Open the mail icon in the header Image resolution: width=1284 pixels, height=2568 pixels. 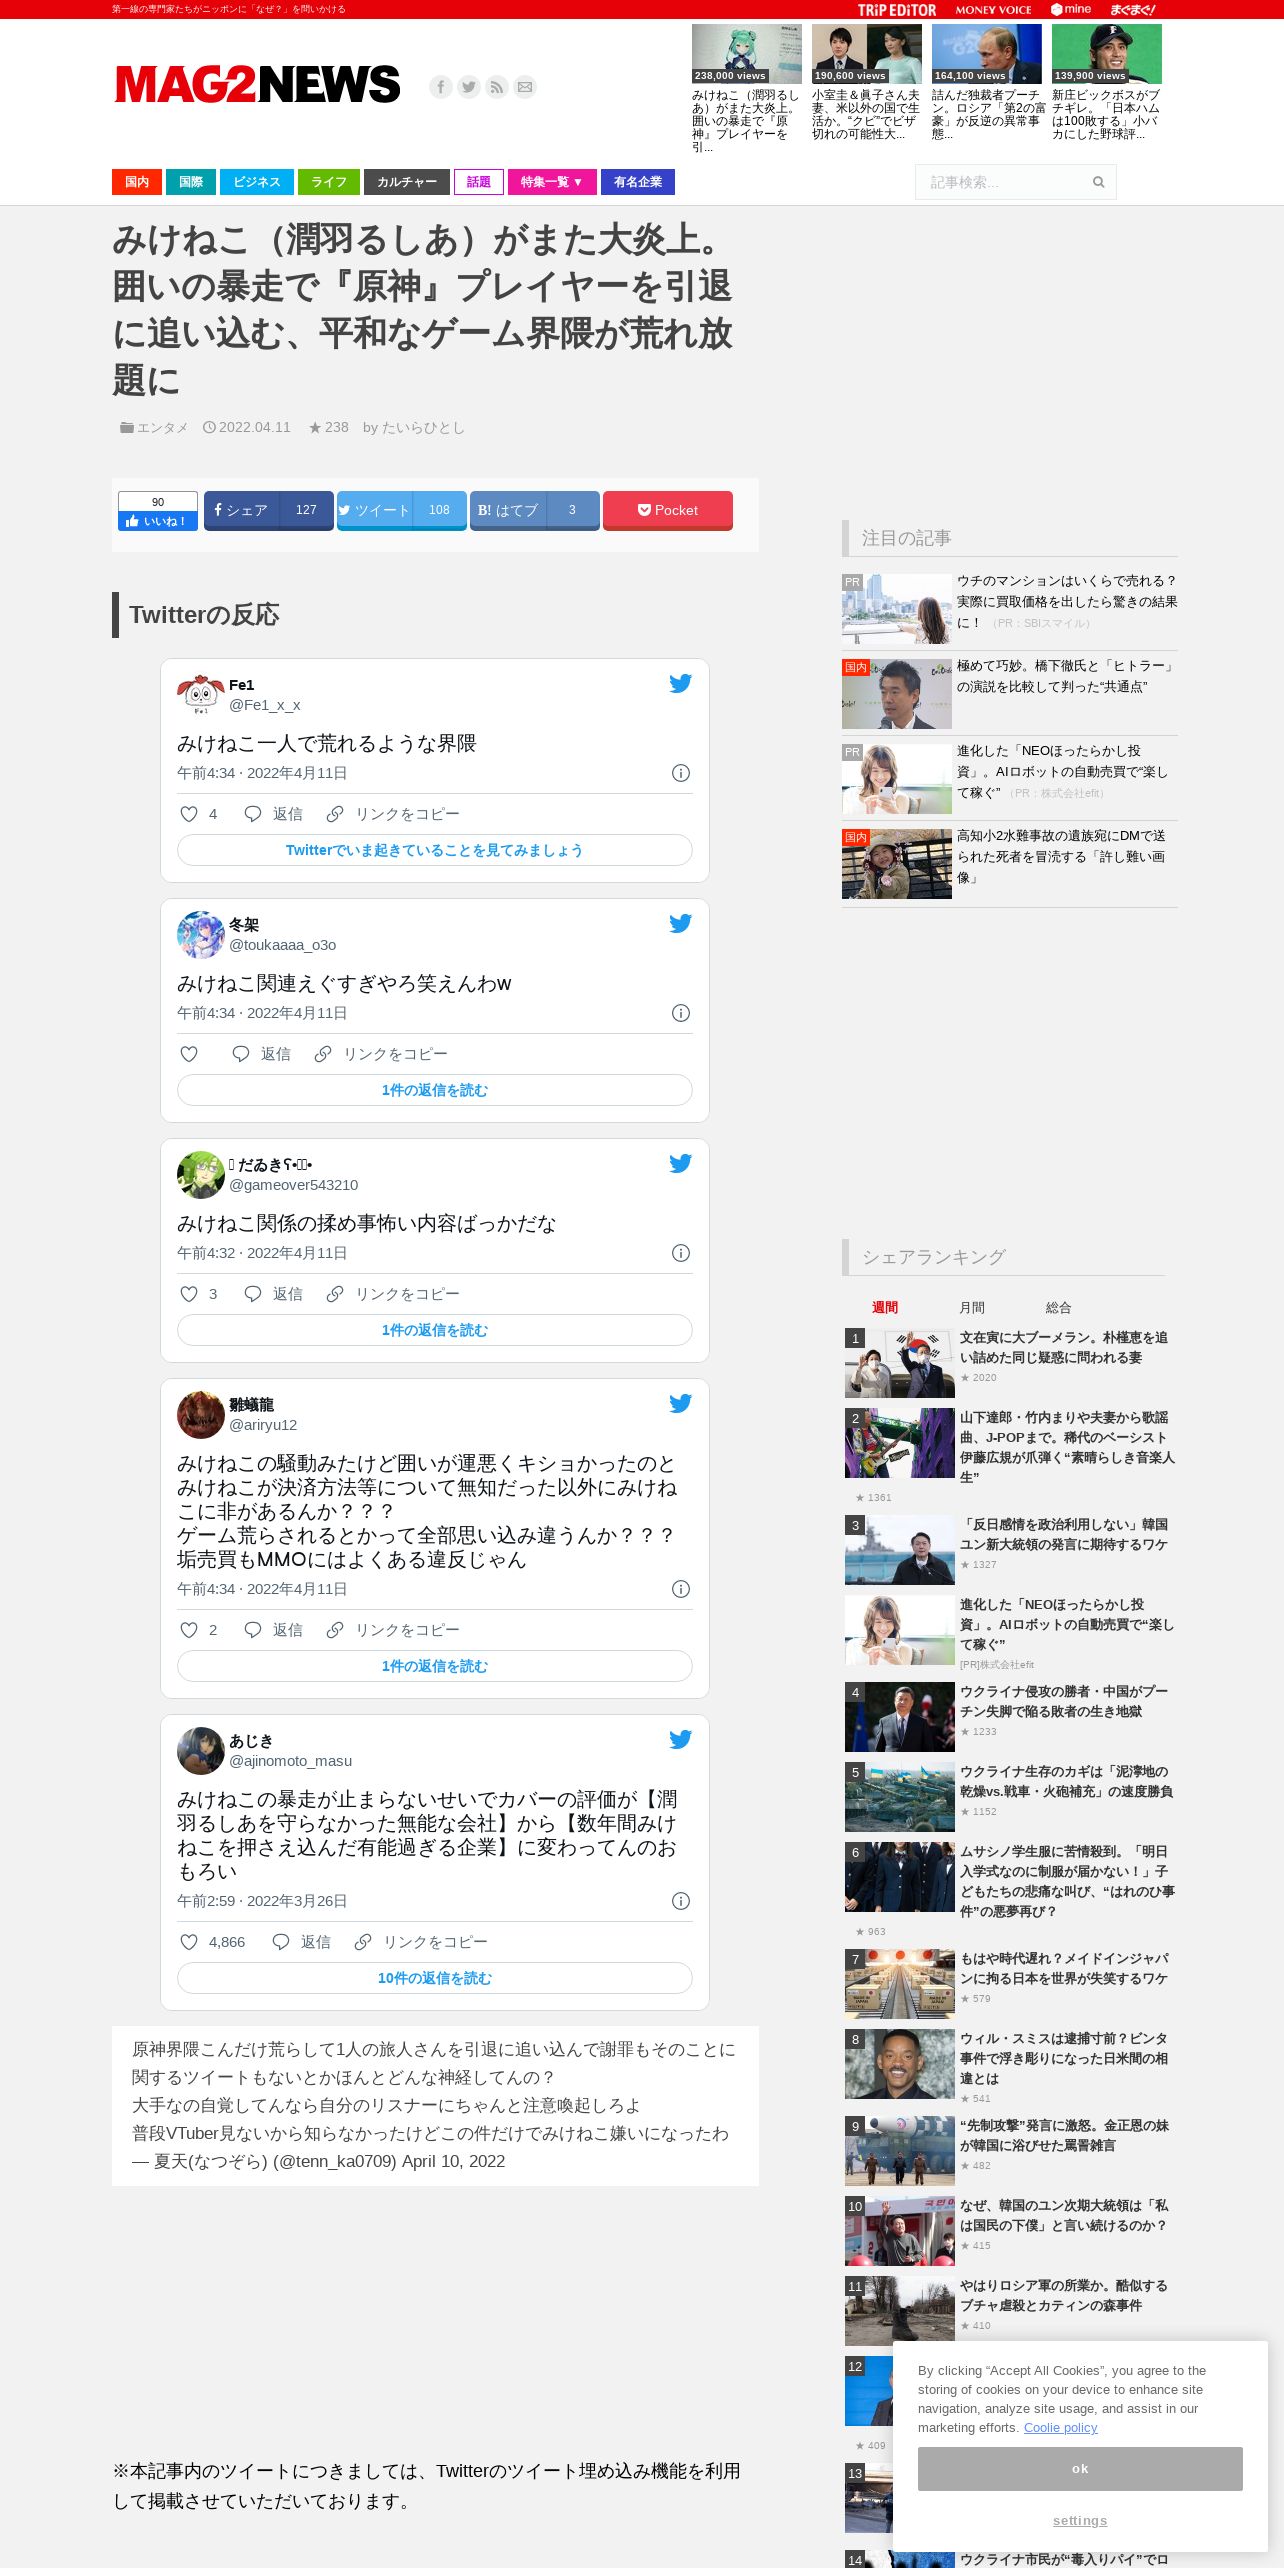(525, 87)
